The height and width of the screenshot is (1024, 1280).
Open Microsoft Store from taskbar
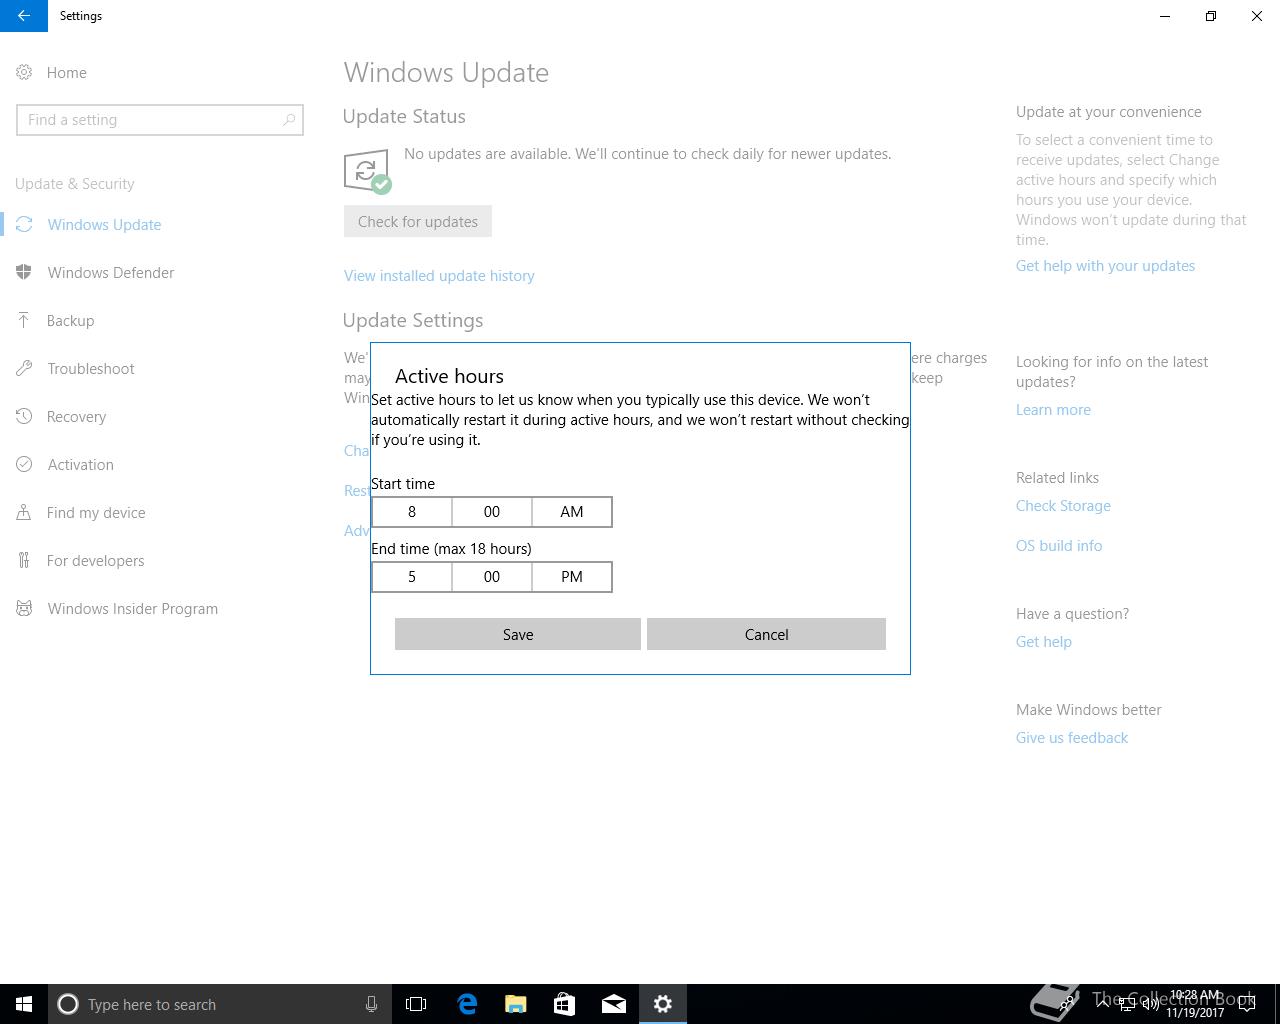pyautogui.click(x=565, y=1004)
